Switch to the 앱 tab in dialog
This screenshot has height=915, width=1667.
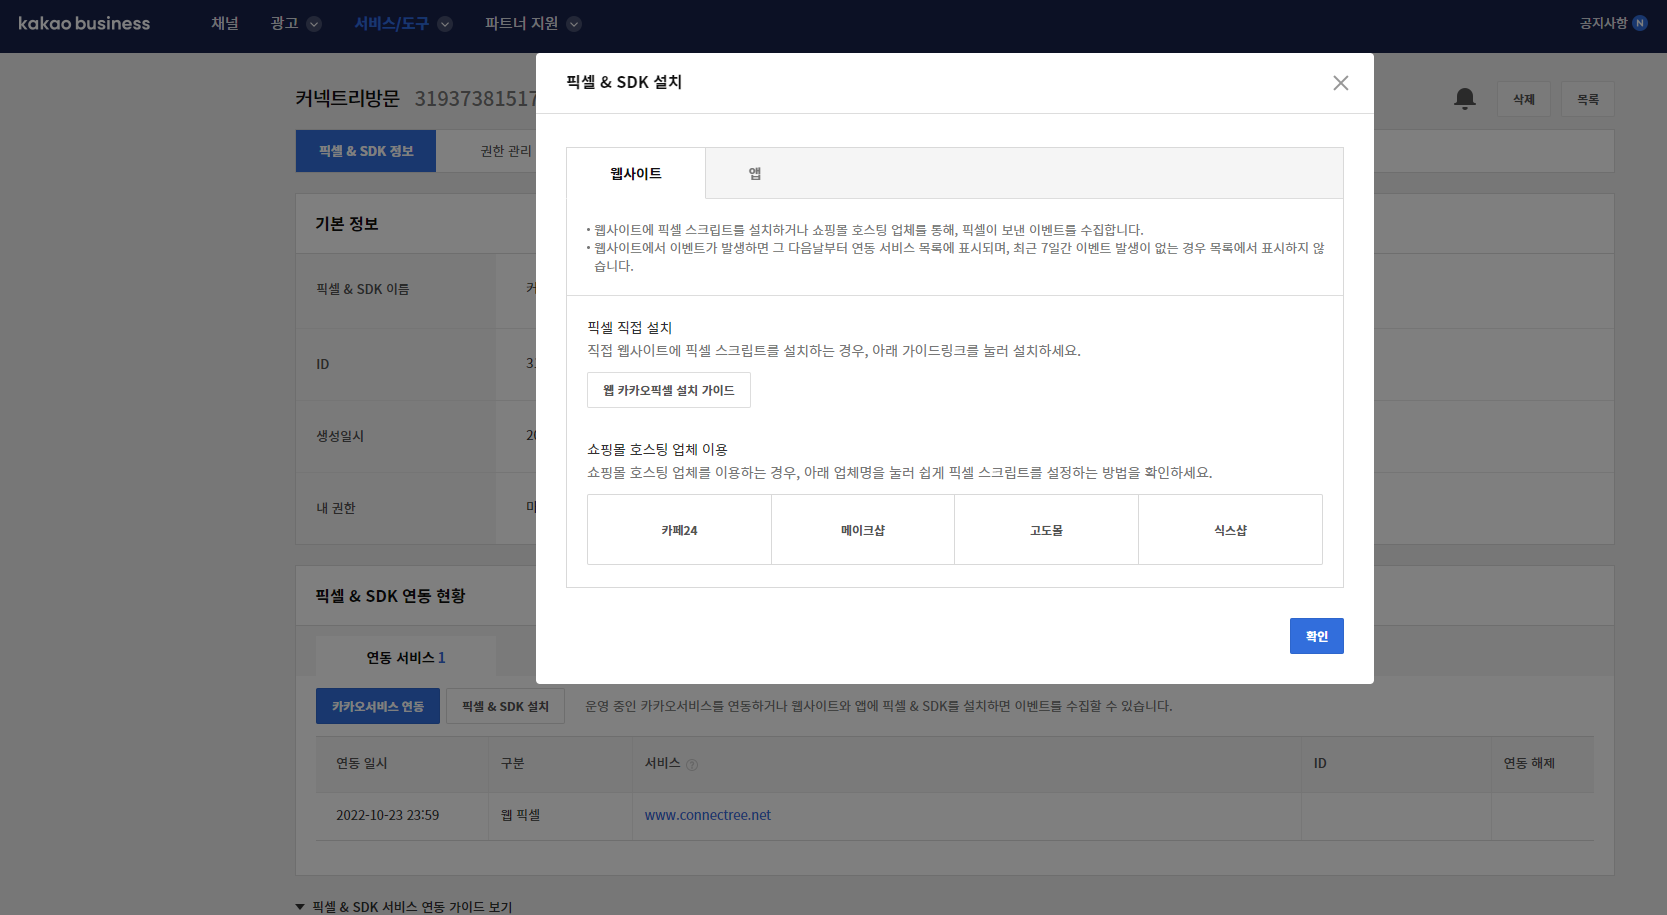pyautogui.click(x=755, y=173)
